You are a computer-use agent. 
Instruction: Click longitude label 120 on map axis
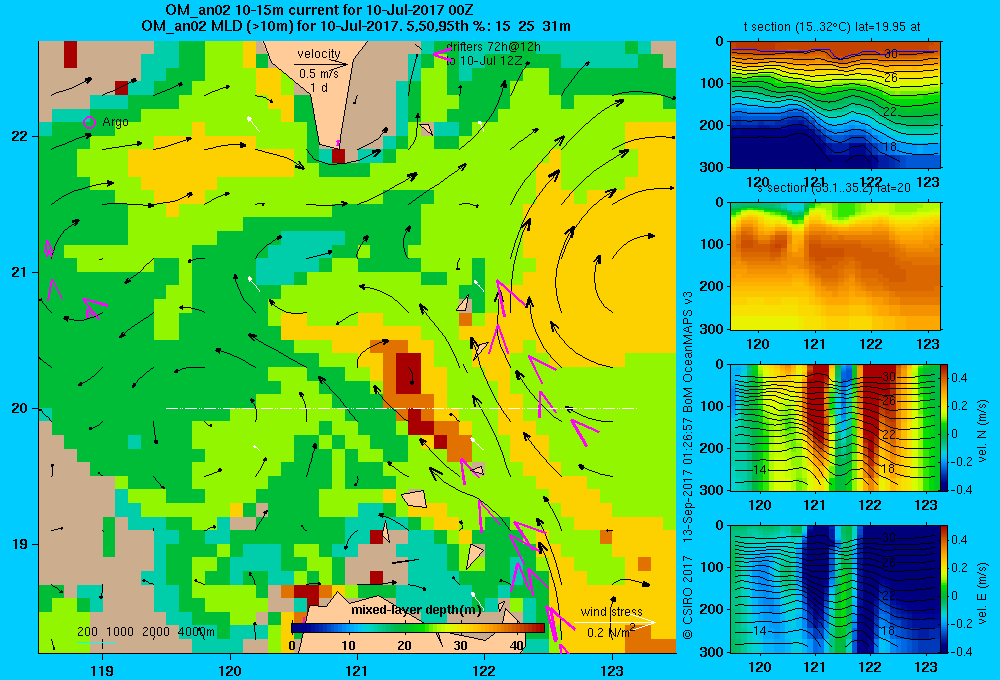click(230, 670)
